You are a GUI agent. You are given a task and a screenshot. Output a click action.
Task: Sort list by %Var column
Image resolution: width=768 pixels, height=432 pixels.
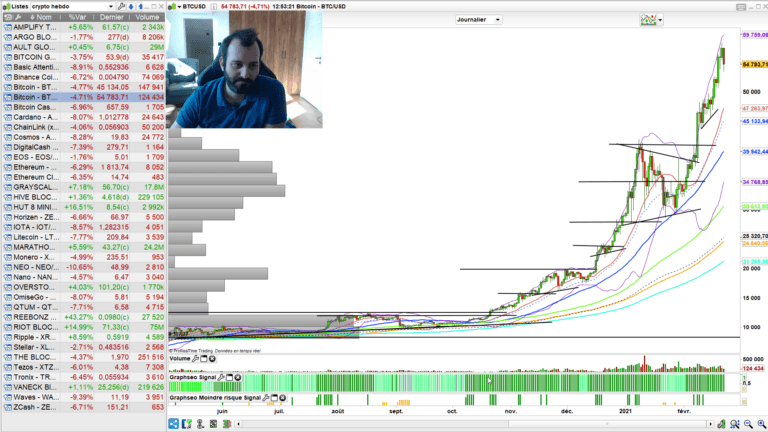pyautogui.click(x=81, y=17)
